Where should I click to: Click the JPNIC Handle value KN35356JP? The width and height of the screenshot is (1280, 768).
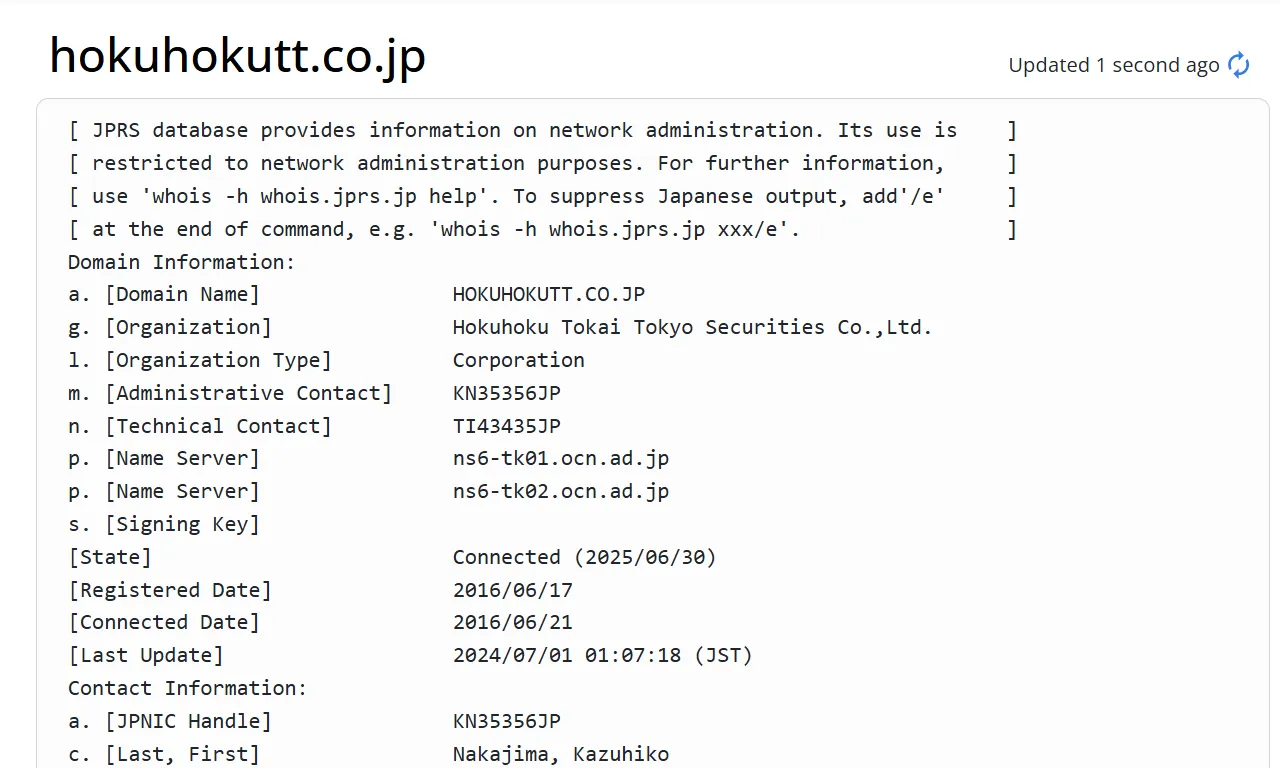click(x=507, y=721)
